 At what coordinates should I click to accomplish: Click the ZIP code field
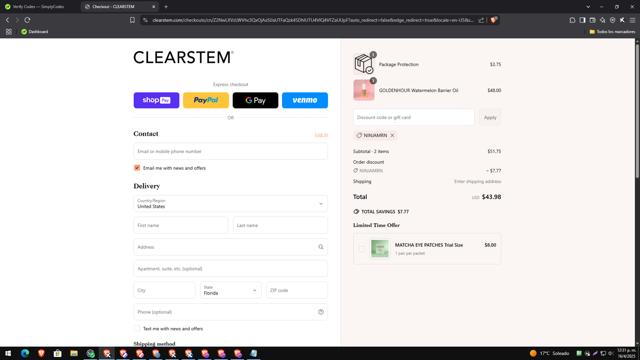[x=297, y=290]
